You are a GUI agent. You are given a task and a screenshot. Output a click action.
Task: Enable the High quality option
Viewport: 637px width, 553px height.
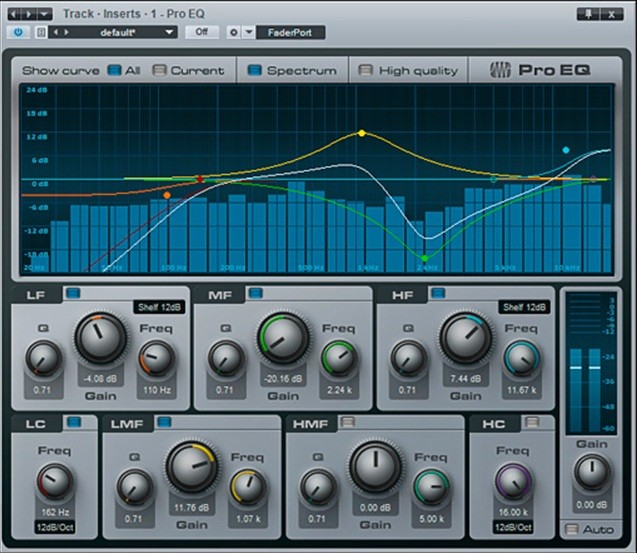[x=365, y=70]
